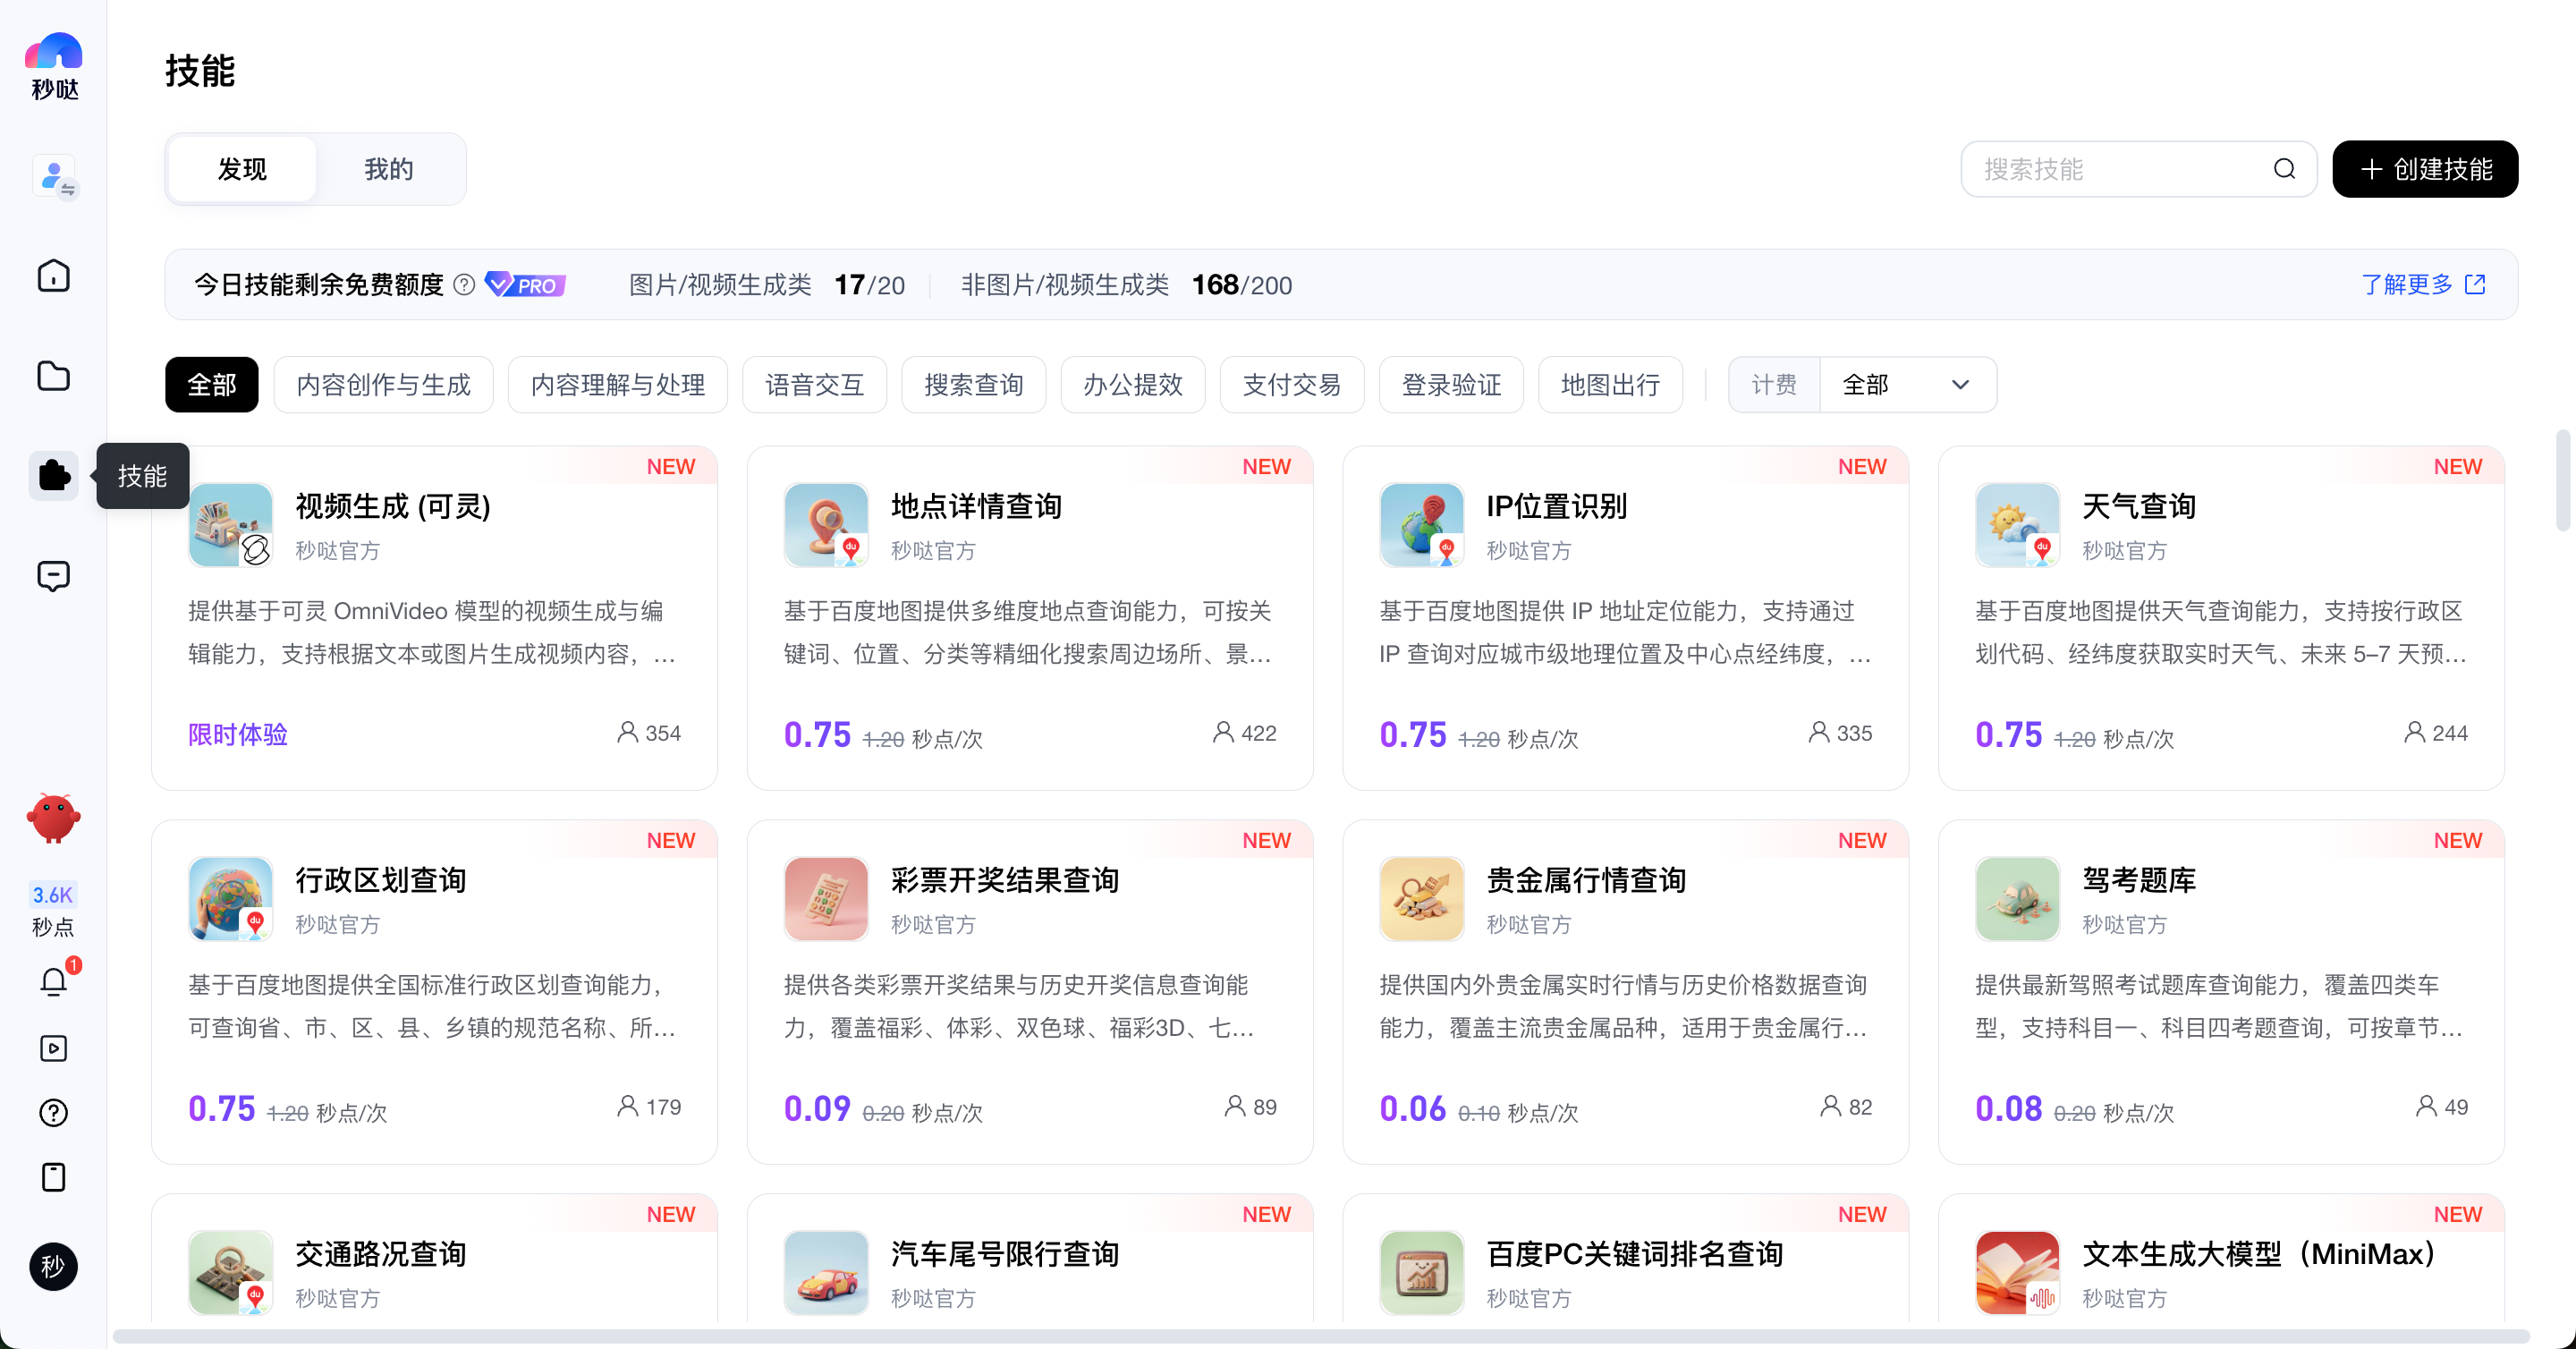Click the IP位置识别 title text

[1557, 506]
